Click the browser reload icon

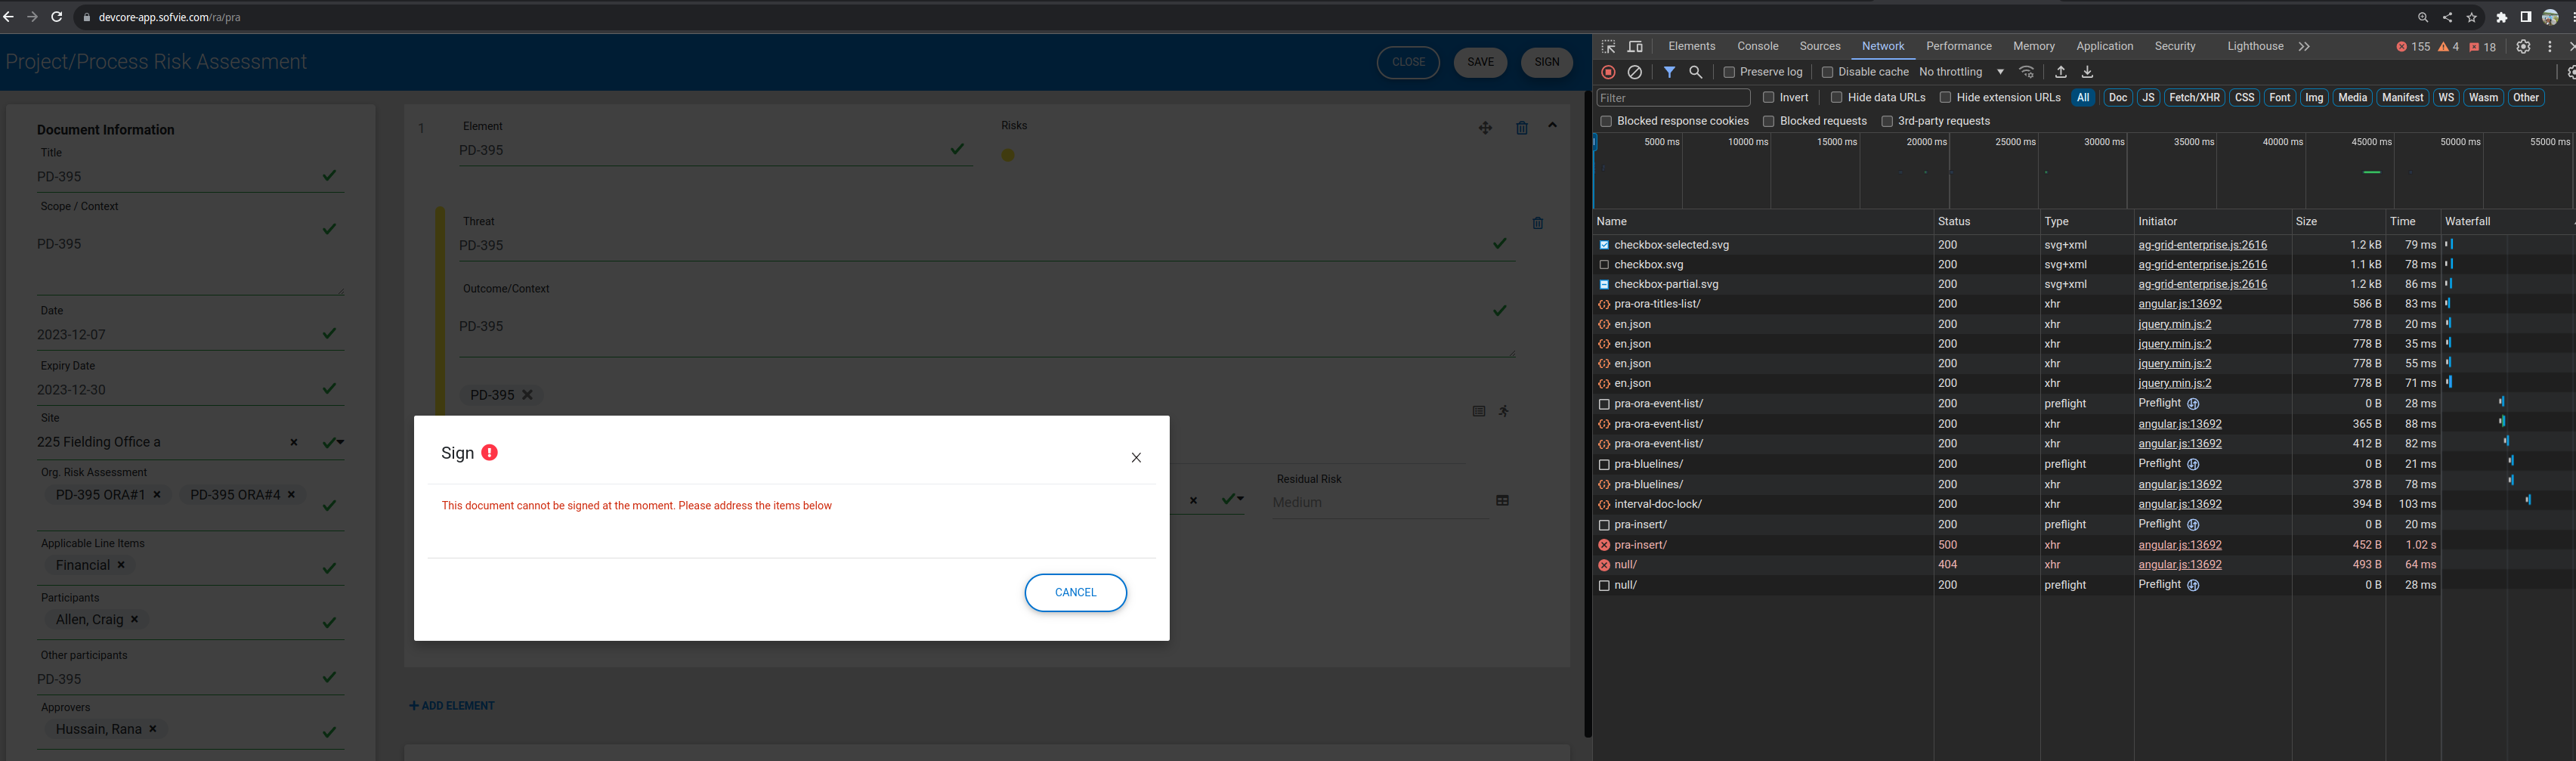[57, 17]
